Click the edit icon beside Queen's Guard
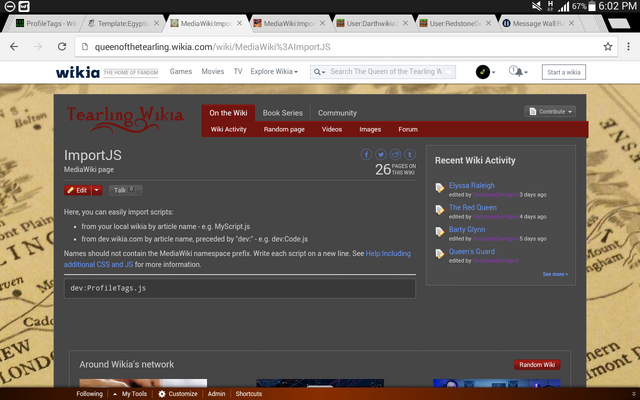This screenshot has width=640, height=400. click(x=440, y=254)
